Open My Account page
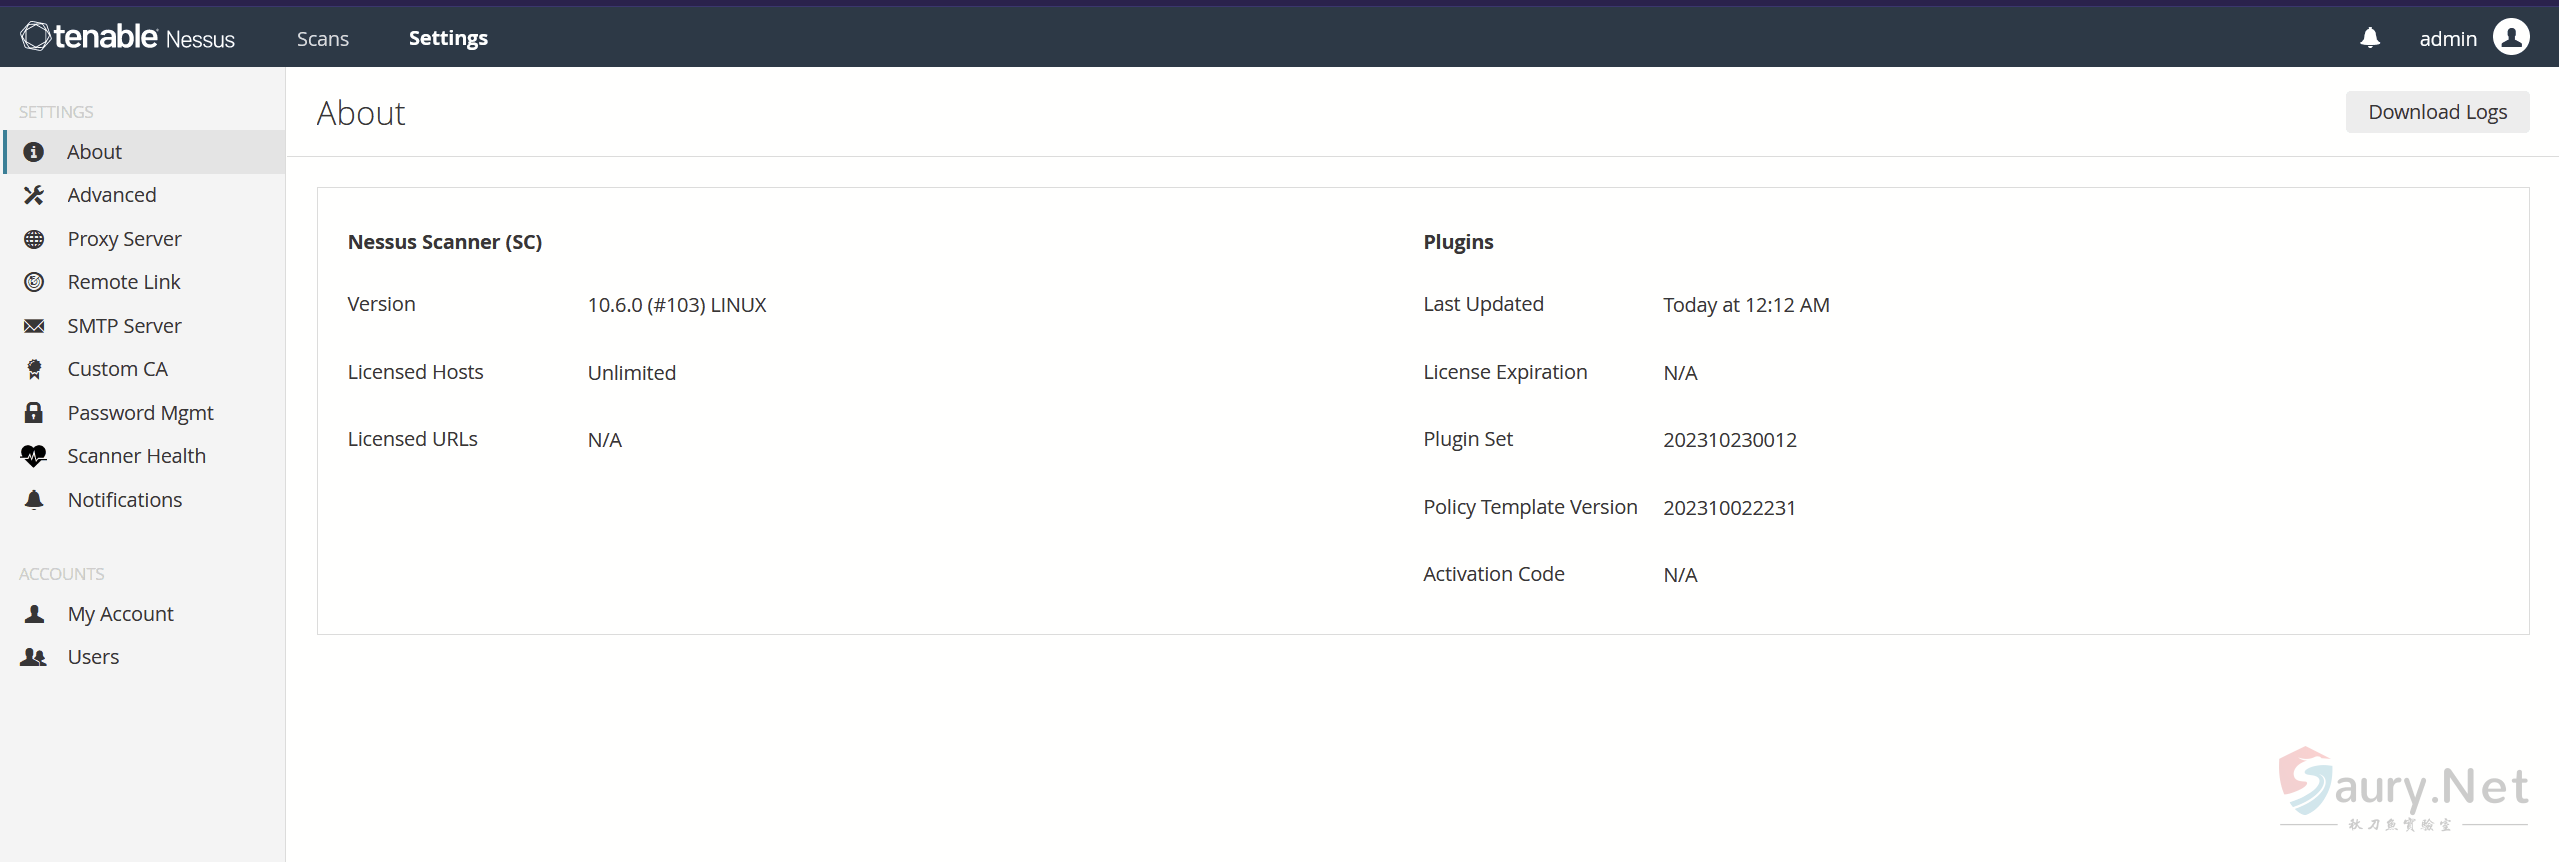The width and height of the screenshot is (2559, 862). pyautogui.click(x=144, y=614)
